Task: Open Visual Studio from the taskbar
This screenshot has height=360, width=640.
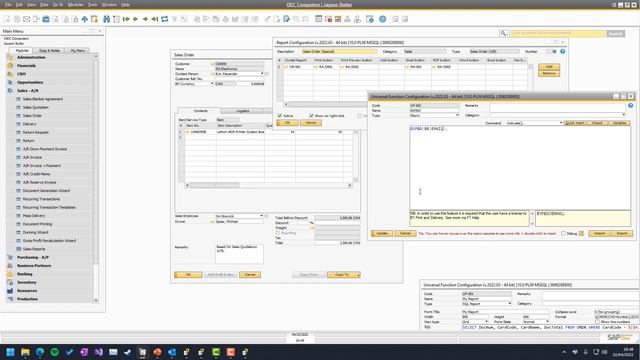Action: [x=99, y=352]
